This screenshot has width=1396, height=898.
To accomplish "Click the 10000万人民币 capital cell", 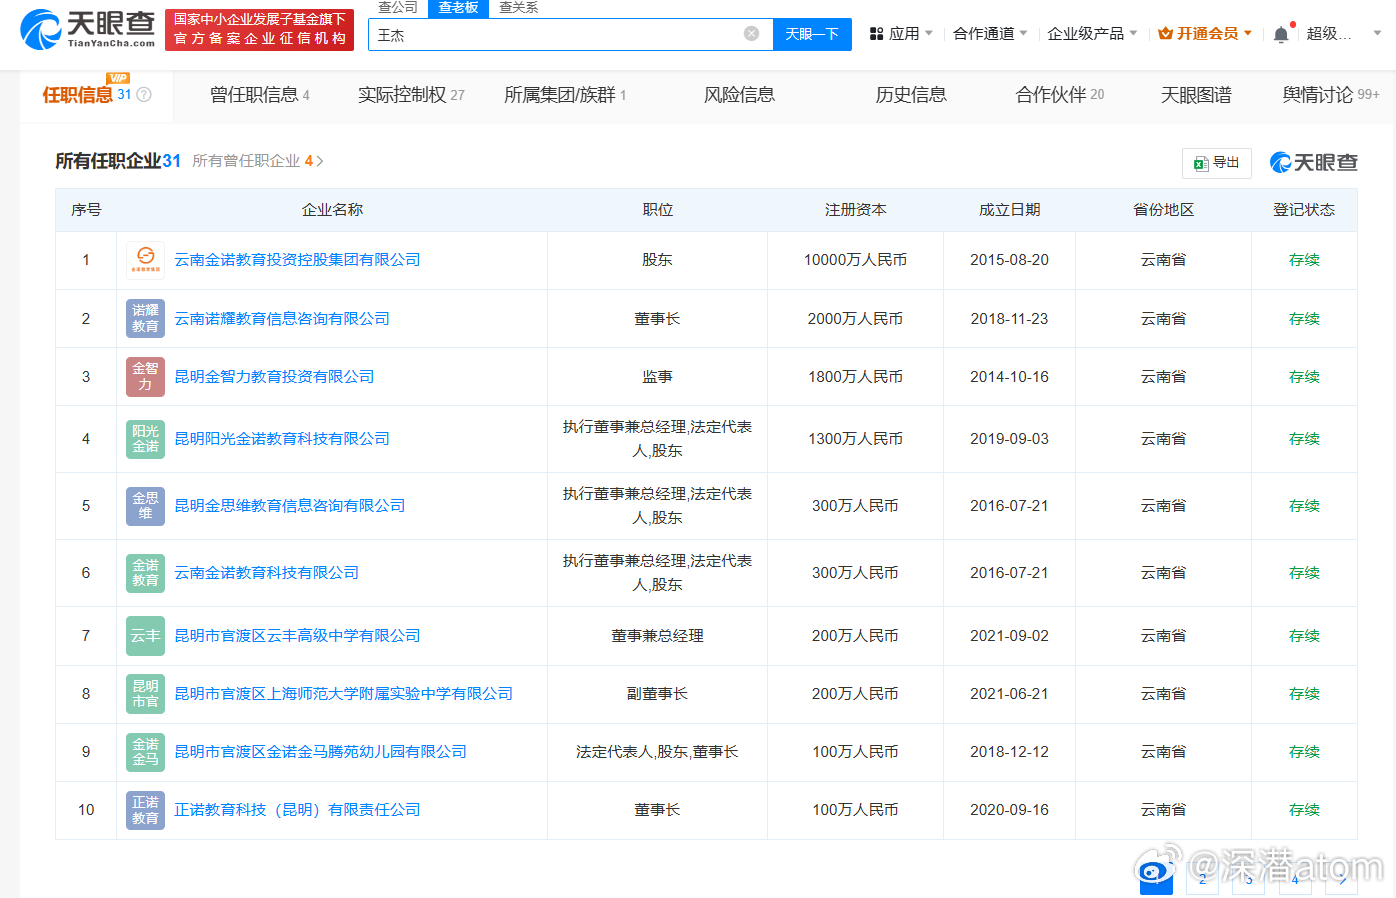I will [855, 260].
